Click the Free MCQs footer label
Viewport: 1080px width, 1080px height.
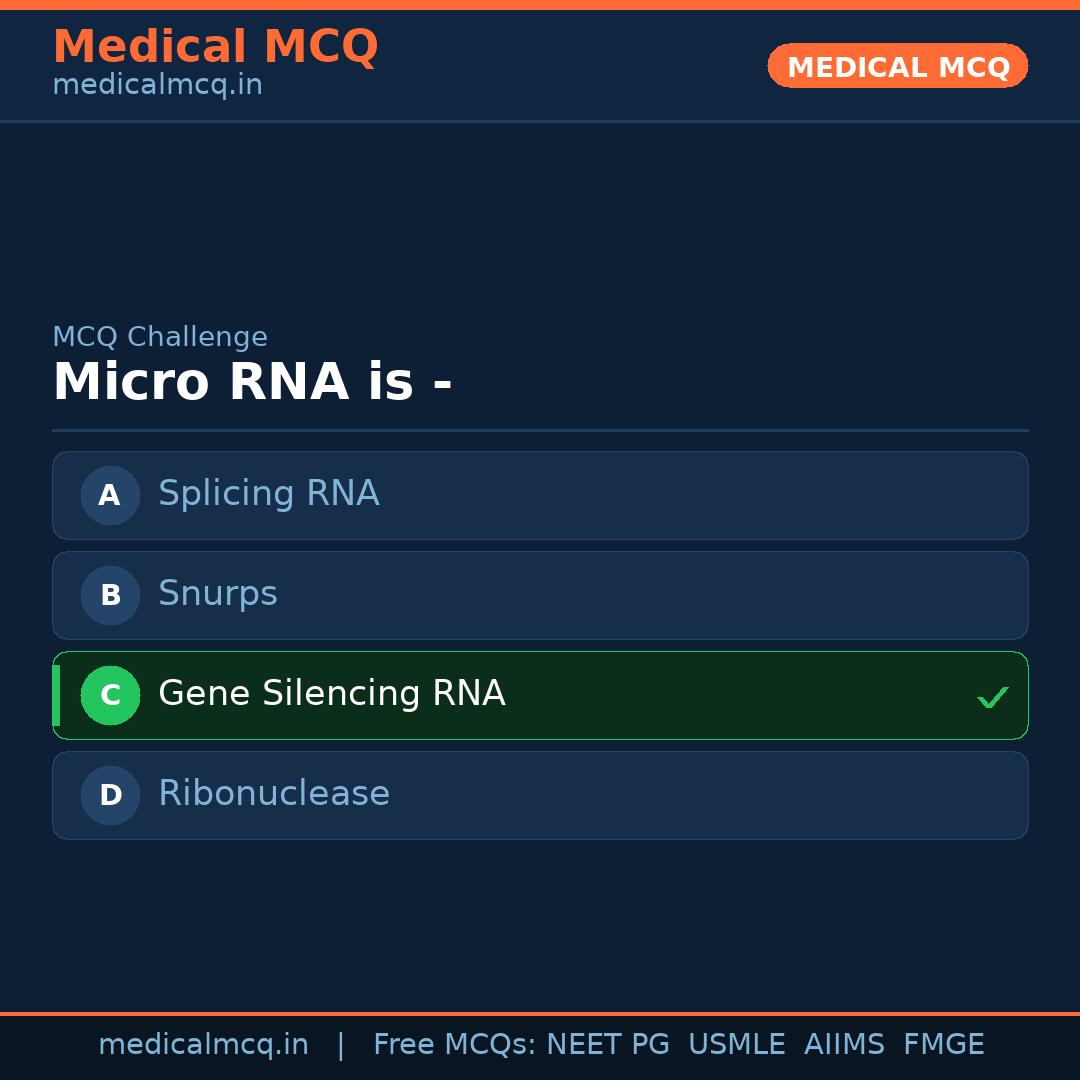(454, 1045)
